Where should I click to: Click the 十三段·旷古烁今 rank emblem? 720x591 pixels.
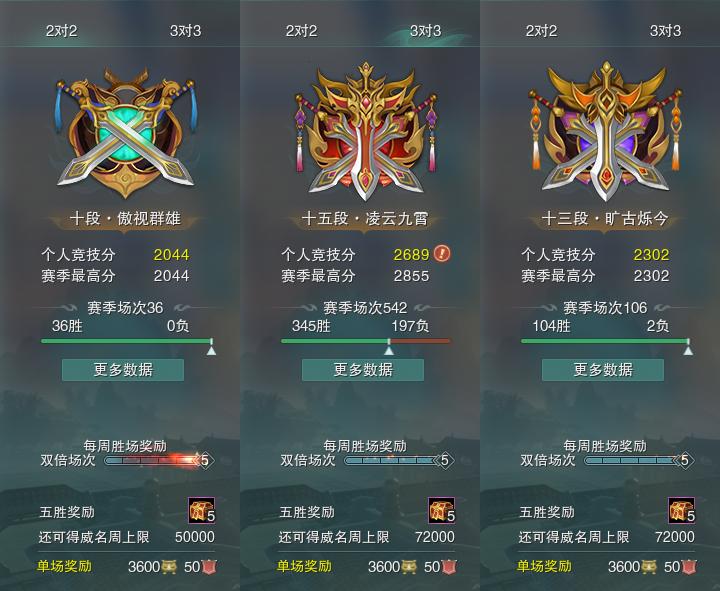click(606, 131)
